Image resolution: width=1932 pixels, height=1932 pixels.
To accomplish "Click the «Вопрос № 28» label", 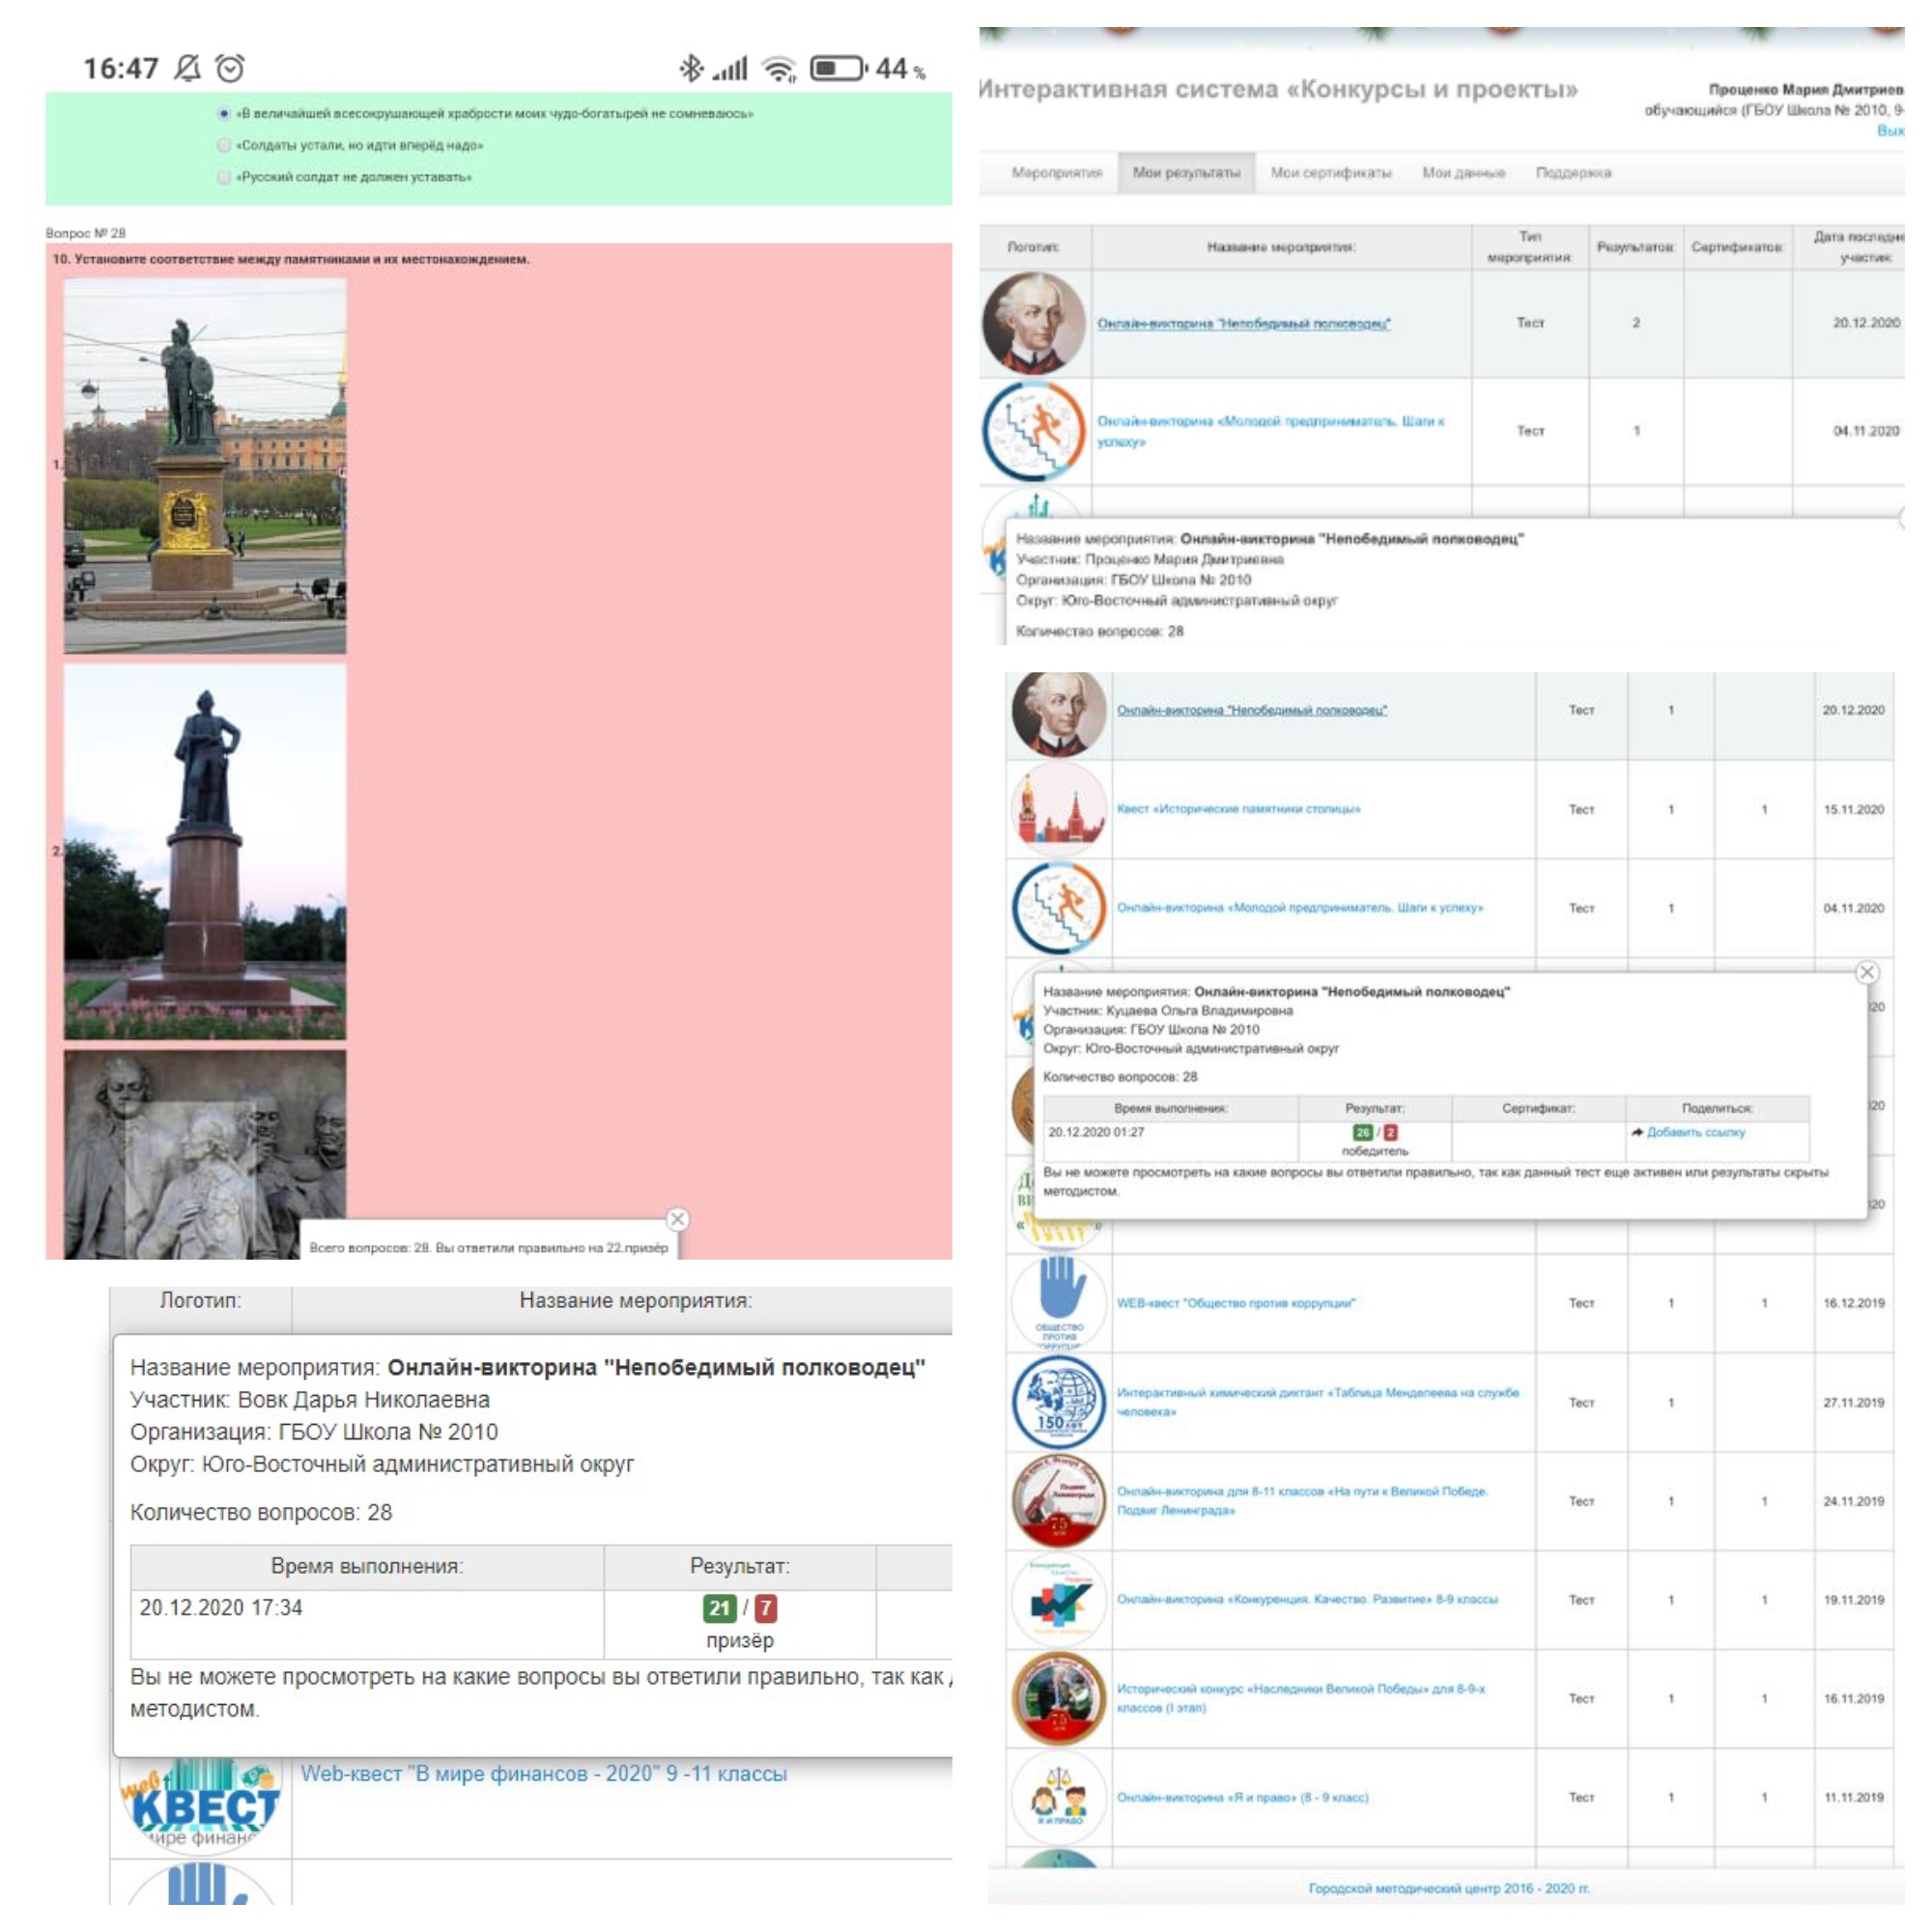I will 85,233.
